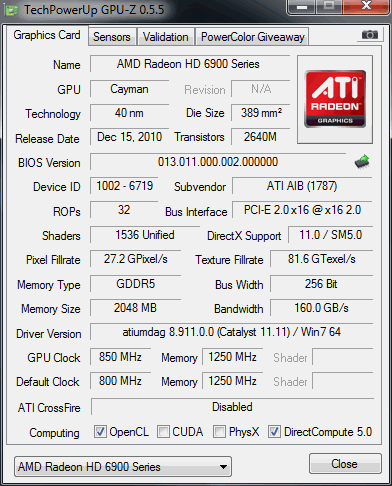This screenshot has height=486, width=392.
Task: Click the Close button
Action: pos(345,463)
